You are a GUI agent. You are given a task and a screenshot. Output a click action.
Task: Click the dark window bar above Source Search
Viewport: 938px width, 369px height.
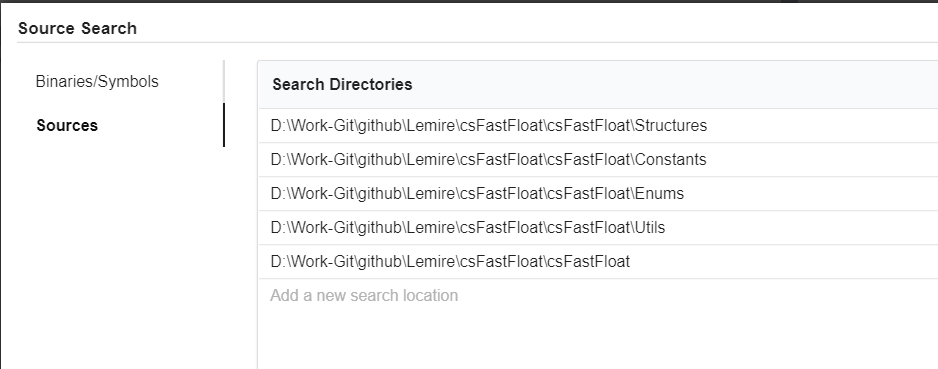click(x=469, y=1)
